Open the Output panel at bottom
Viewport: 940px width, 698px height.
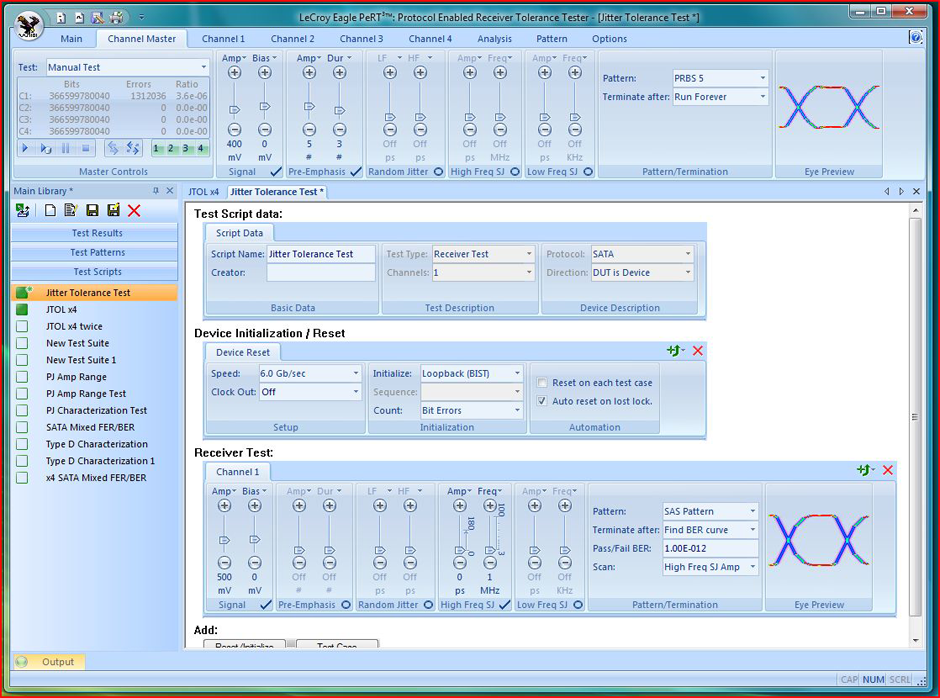coord(49,661)
